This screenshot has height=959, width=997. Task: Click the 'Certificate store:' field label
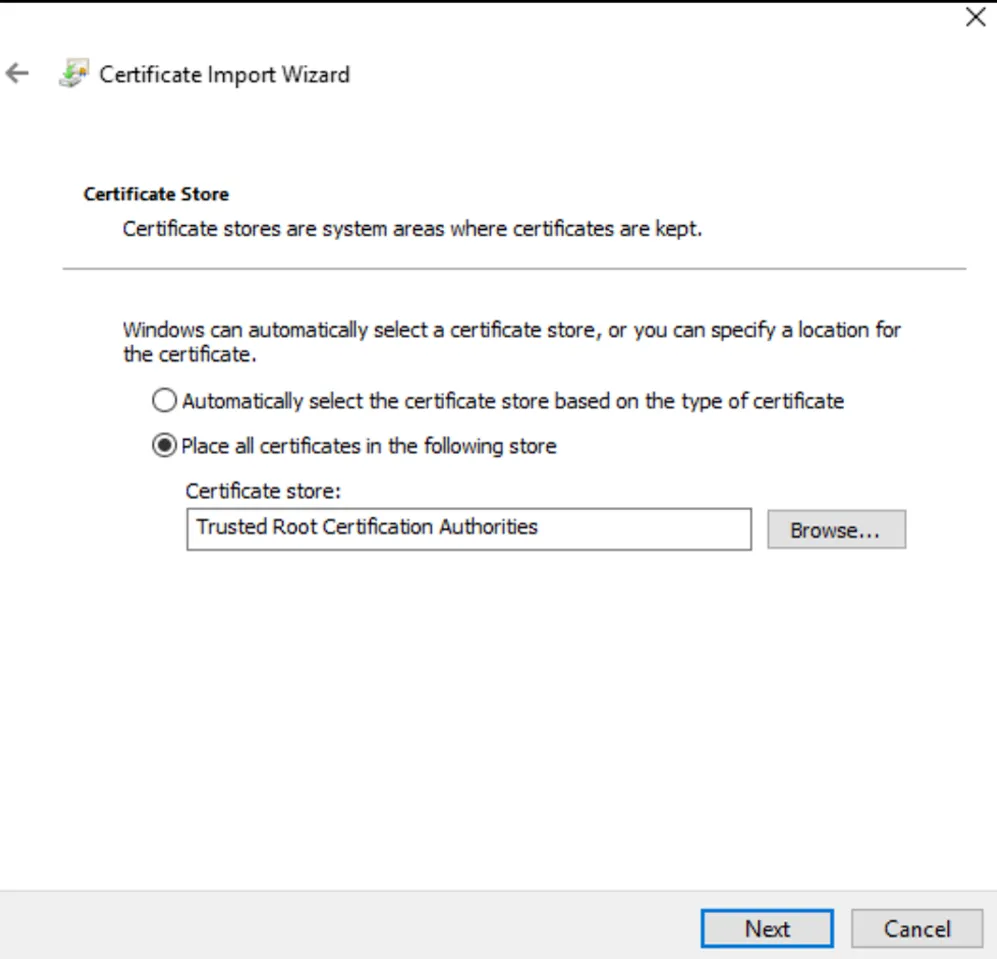[264, 491]
